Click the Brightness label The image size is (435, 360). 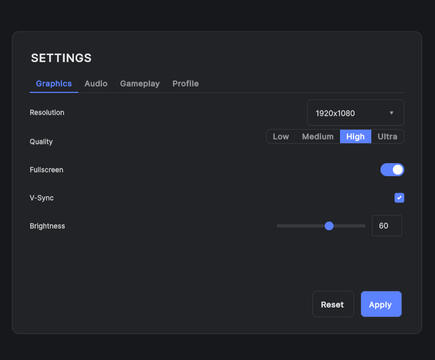point(47,226)
